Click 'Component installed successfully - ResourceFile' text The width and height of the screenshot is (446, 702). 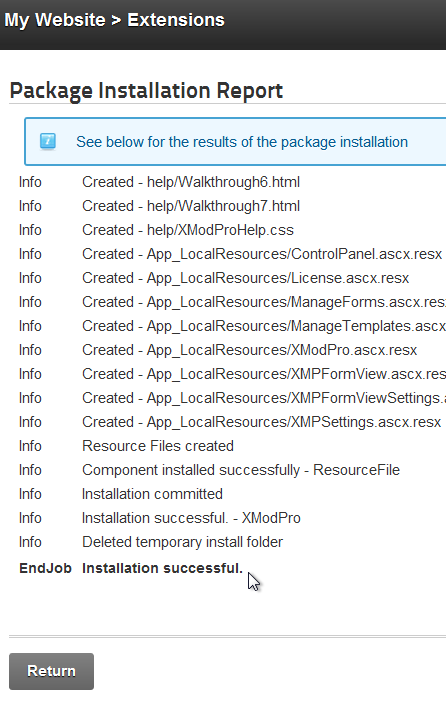(241, 470)
